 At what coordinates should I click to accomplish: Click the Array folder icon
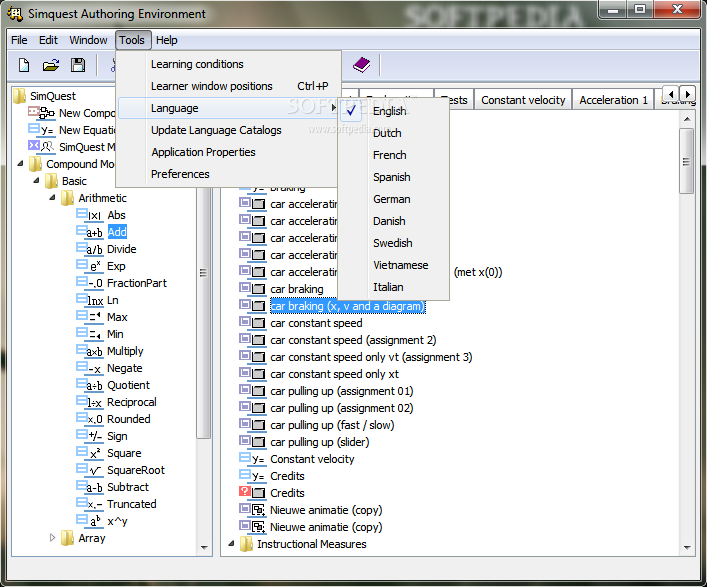pyautogui.click(x=67, y=538)
